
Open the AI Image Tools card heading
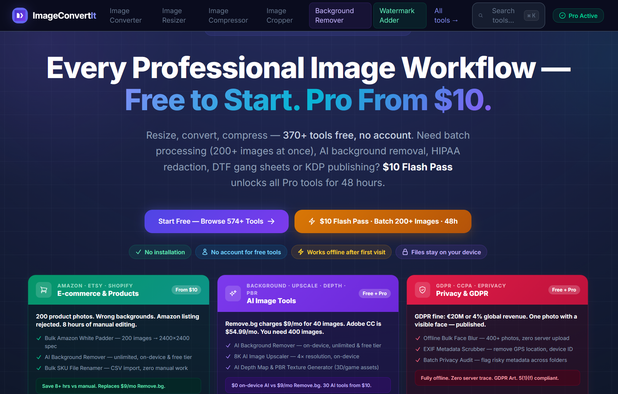271,301
